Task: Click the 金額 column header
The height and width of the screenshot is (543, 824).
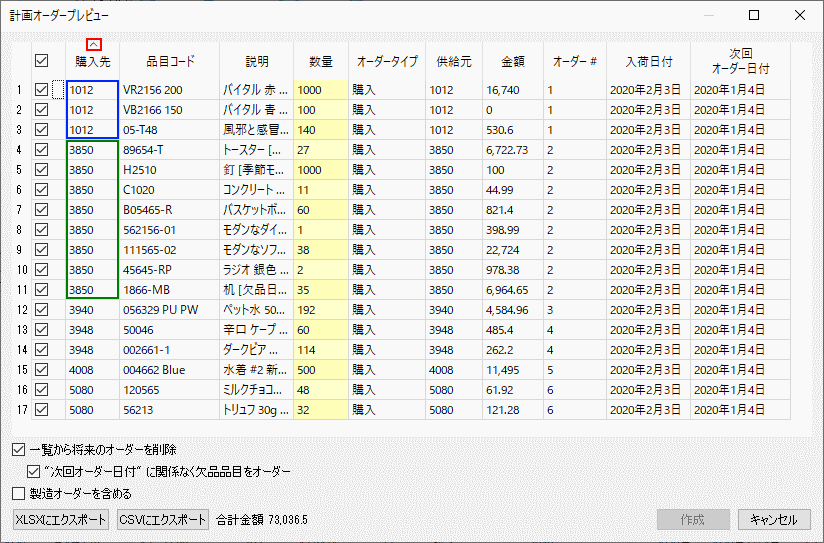Action: [512, 61]
